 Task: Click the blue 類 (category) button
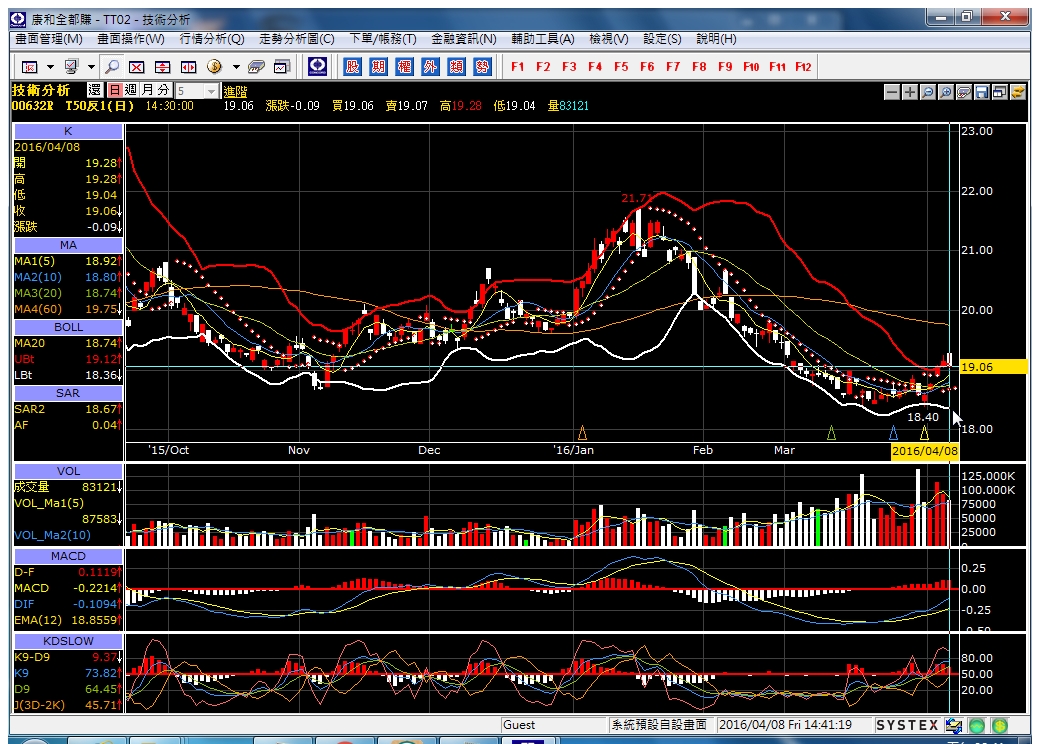456,66
